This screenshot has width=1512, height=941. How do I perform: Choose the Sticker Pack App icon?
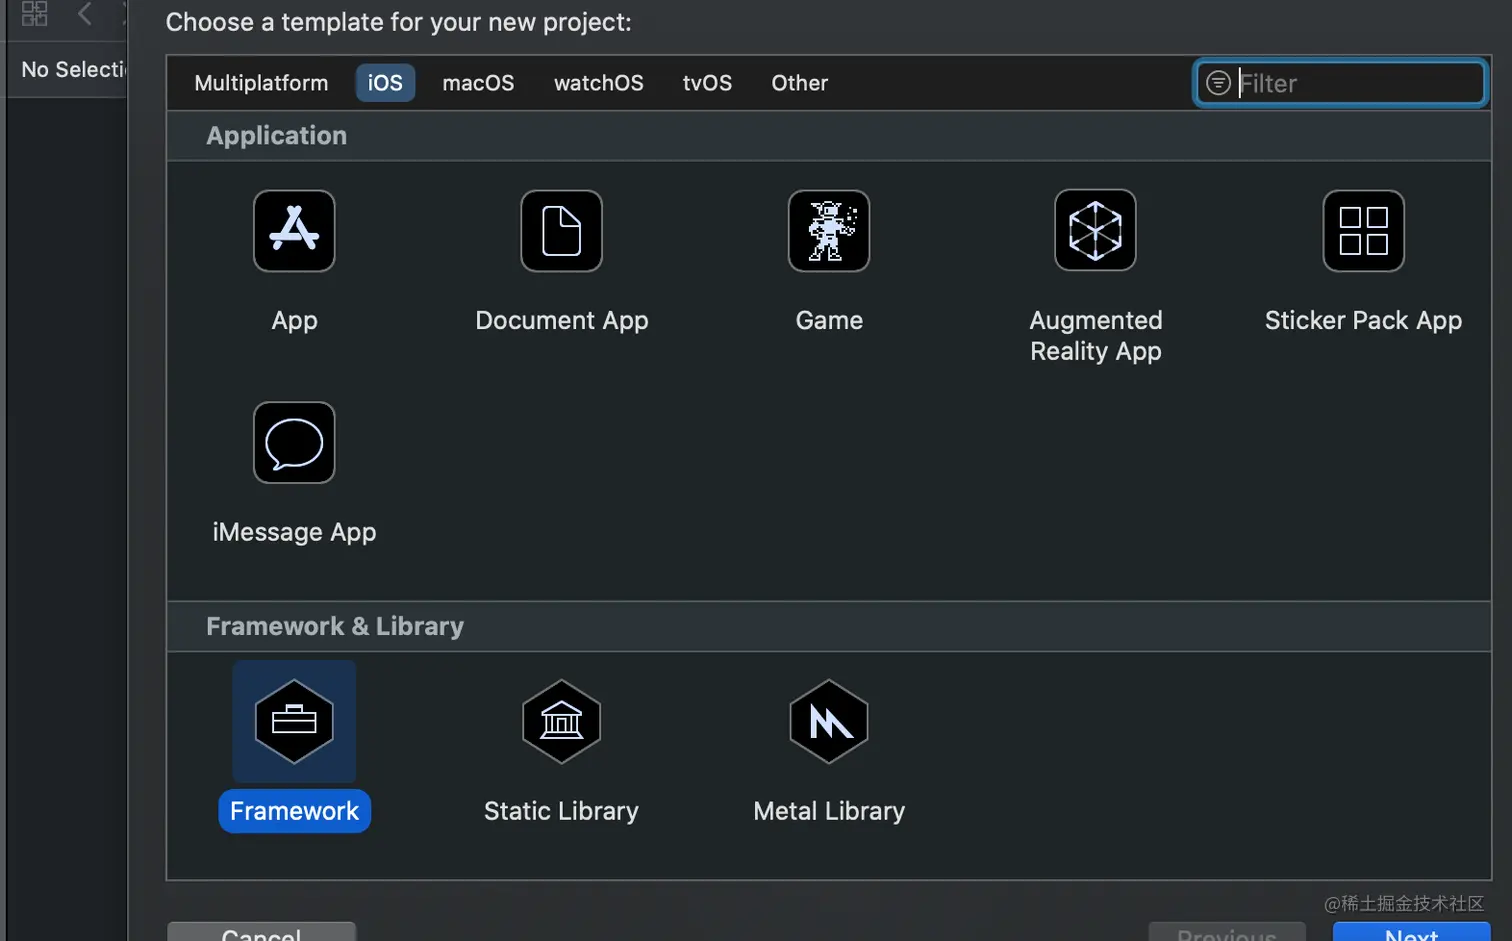pos(1363,231)
